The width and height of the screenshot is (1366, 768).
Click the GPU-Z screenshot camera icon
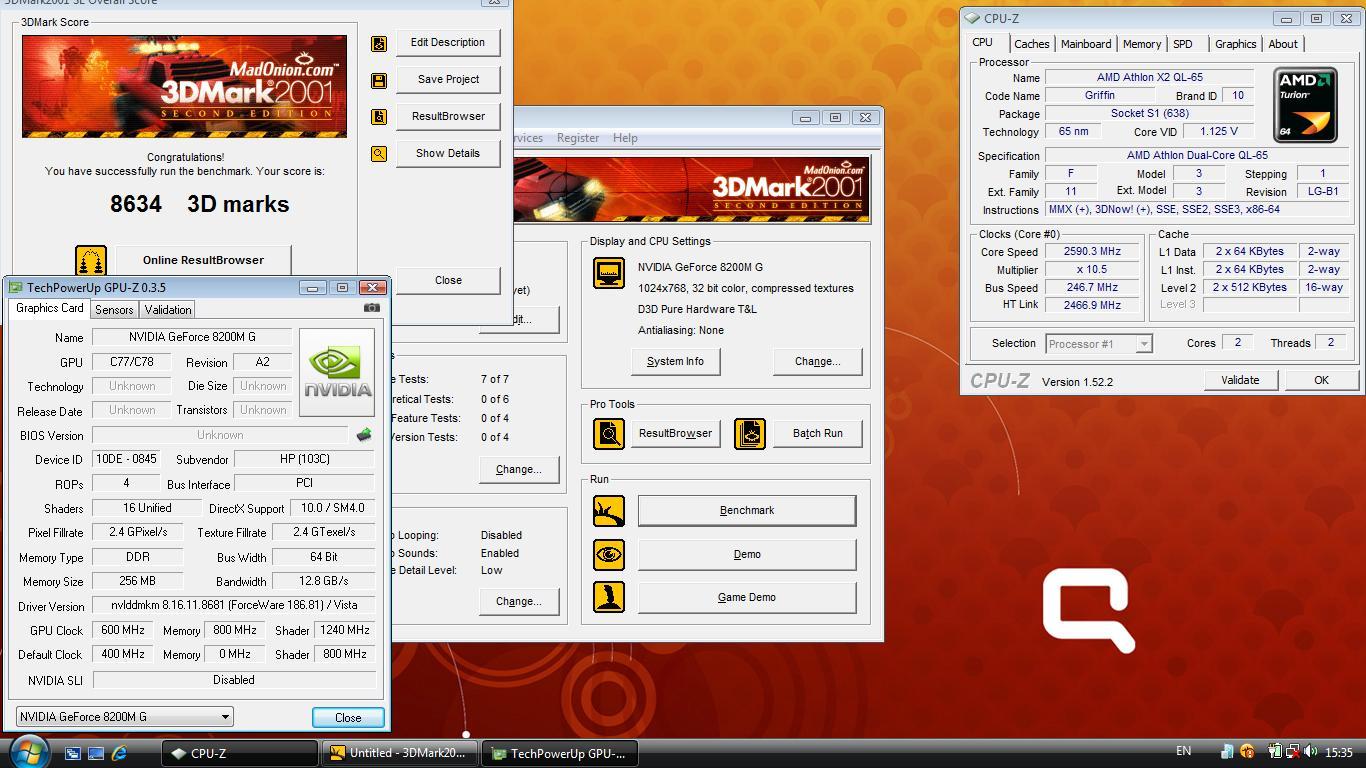[x=372, y=308]
